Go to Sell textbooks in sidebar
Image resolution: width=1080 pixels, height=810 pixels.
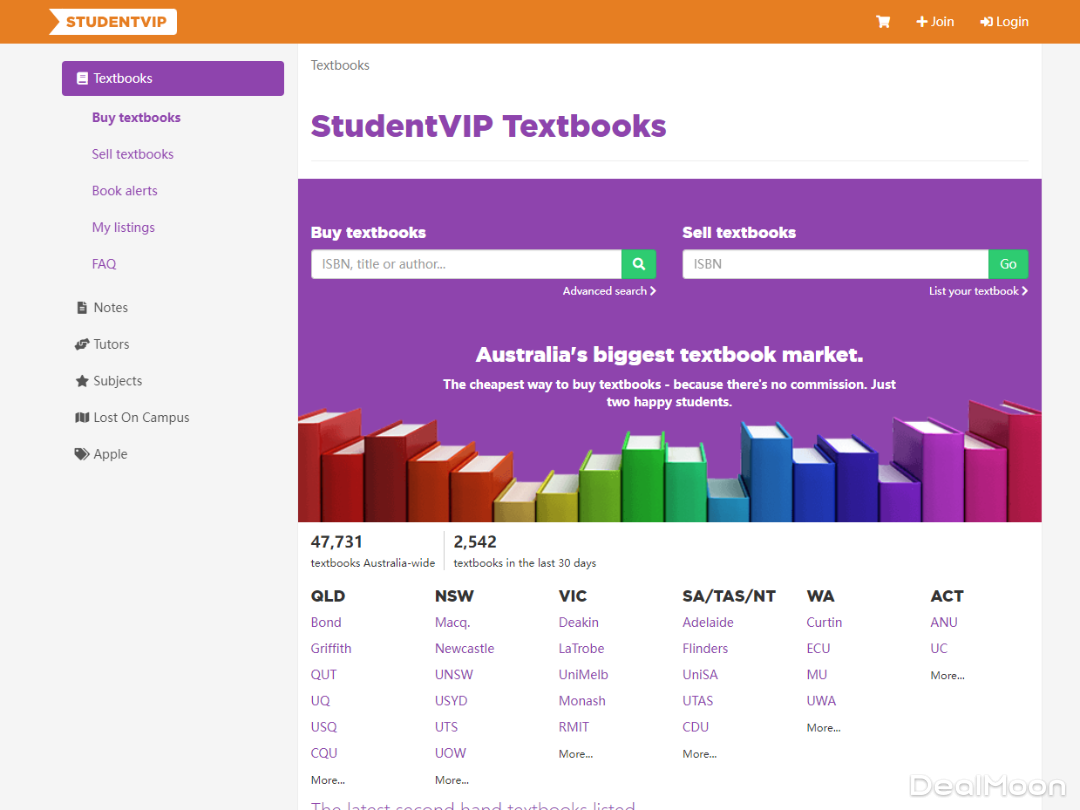(x=133, y=154)
